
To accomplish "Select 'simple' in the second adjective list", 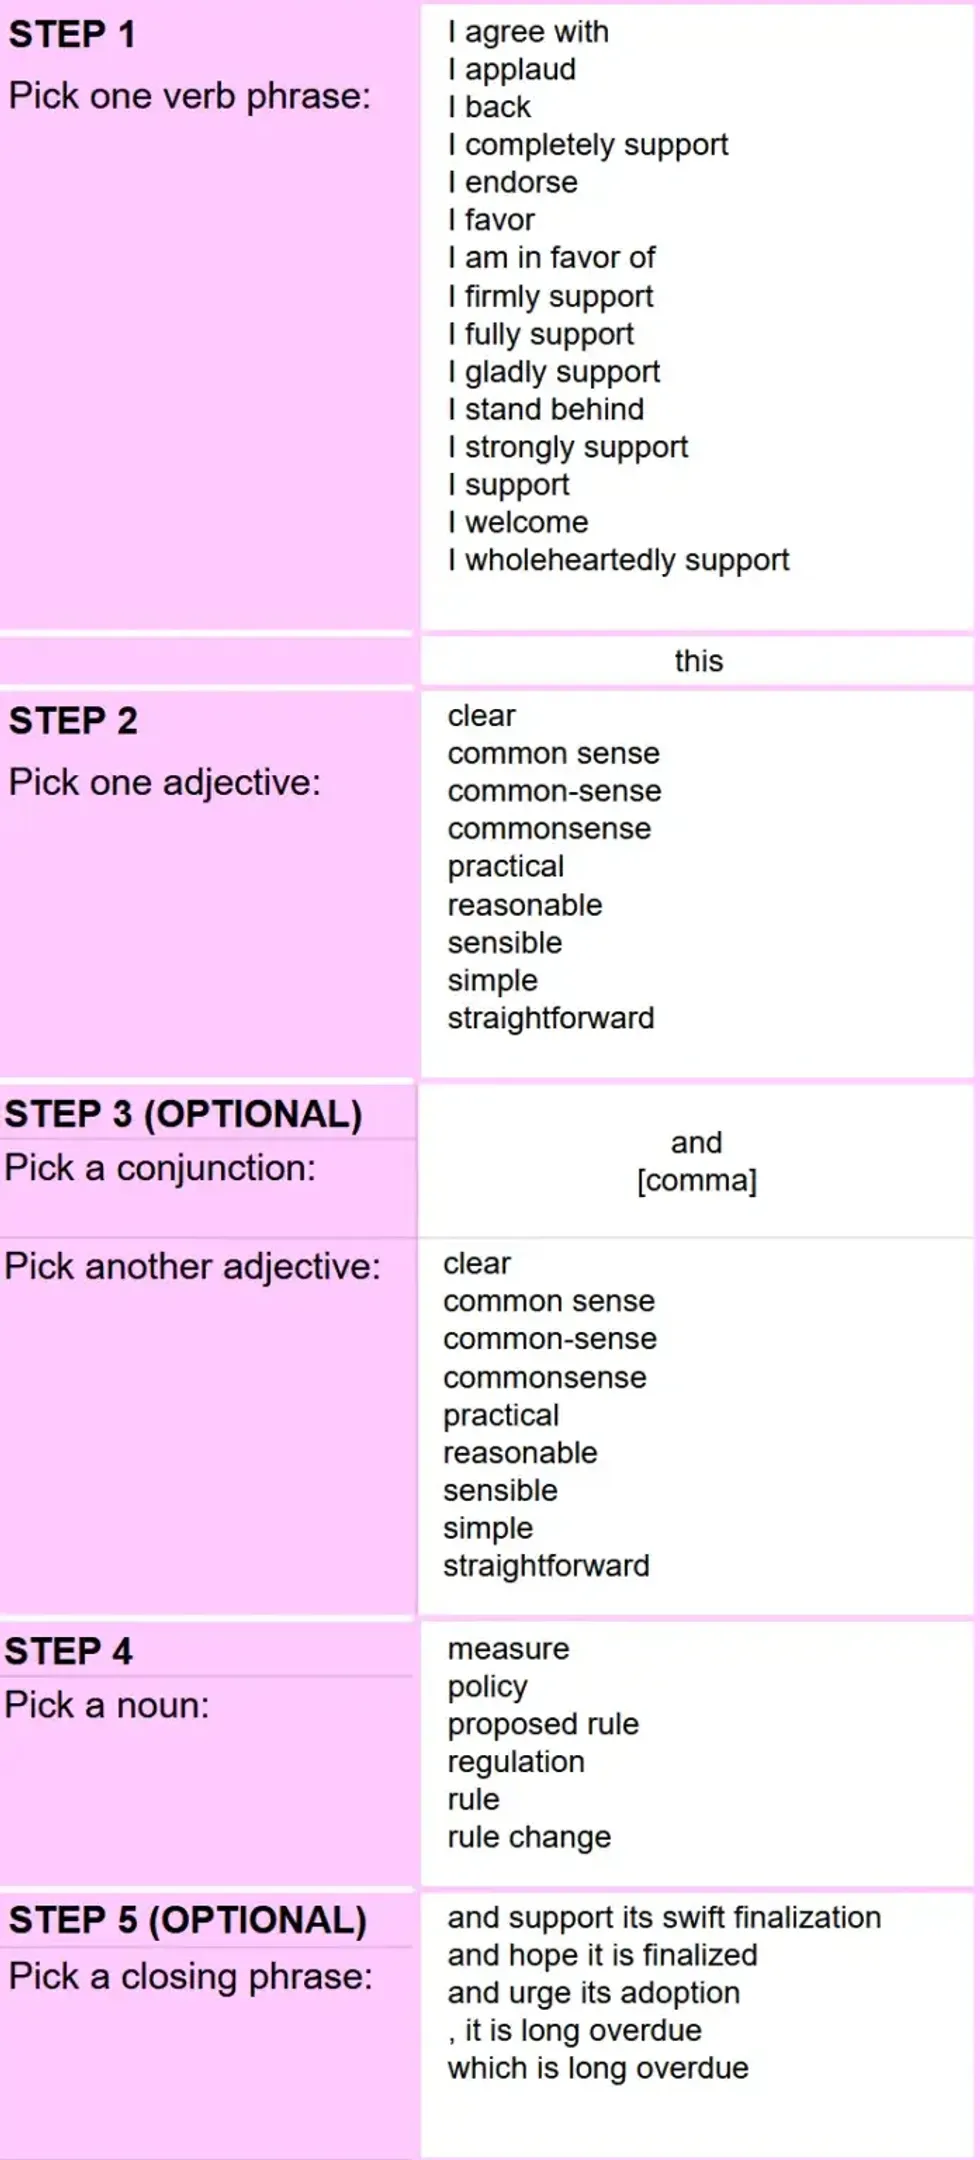I will point(488,1528).
